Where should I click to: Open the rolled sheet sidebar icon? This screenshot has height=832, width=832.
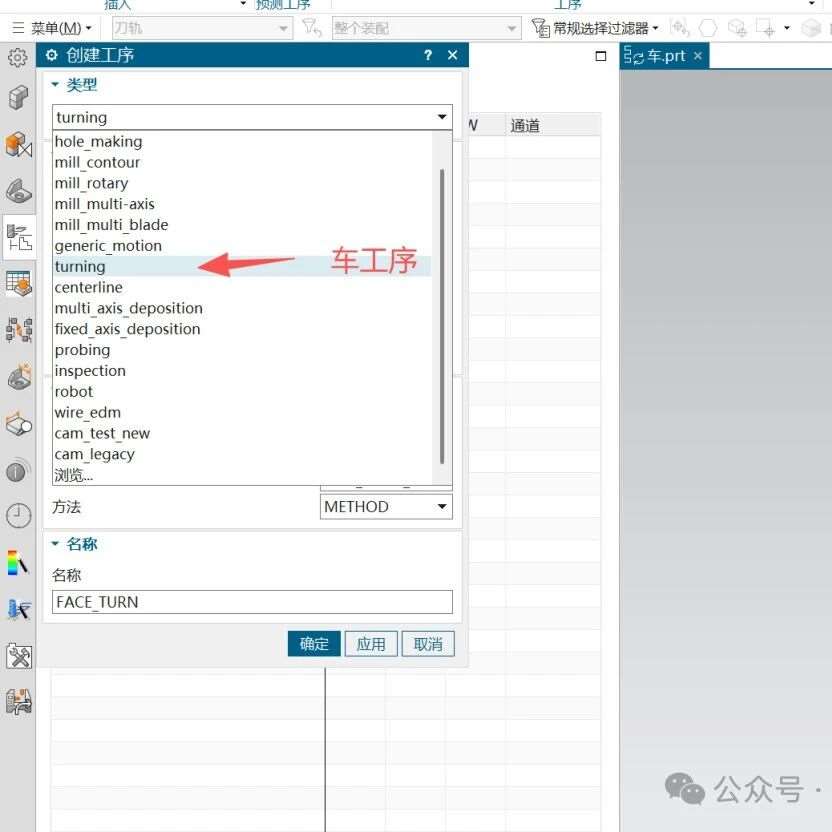click(19, 423)
